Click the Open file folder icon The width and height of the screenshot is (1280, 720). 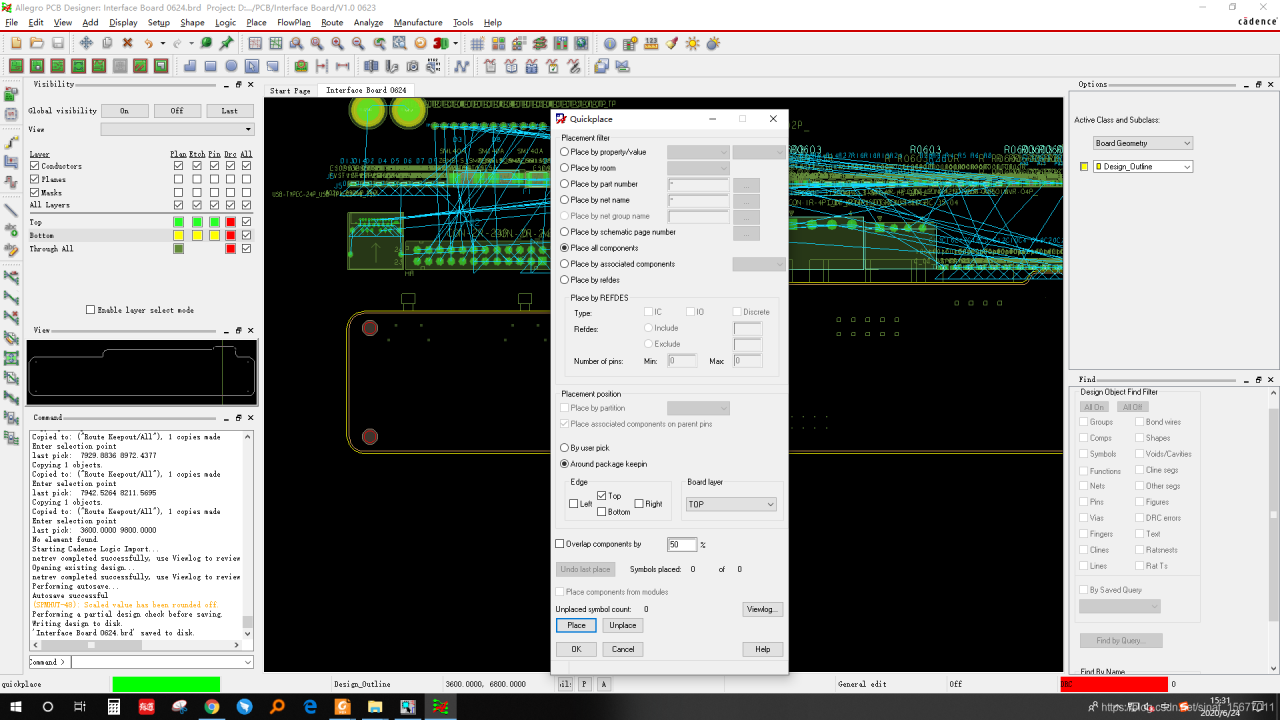pyautogui.click(x=37, y=43)
